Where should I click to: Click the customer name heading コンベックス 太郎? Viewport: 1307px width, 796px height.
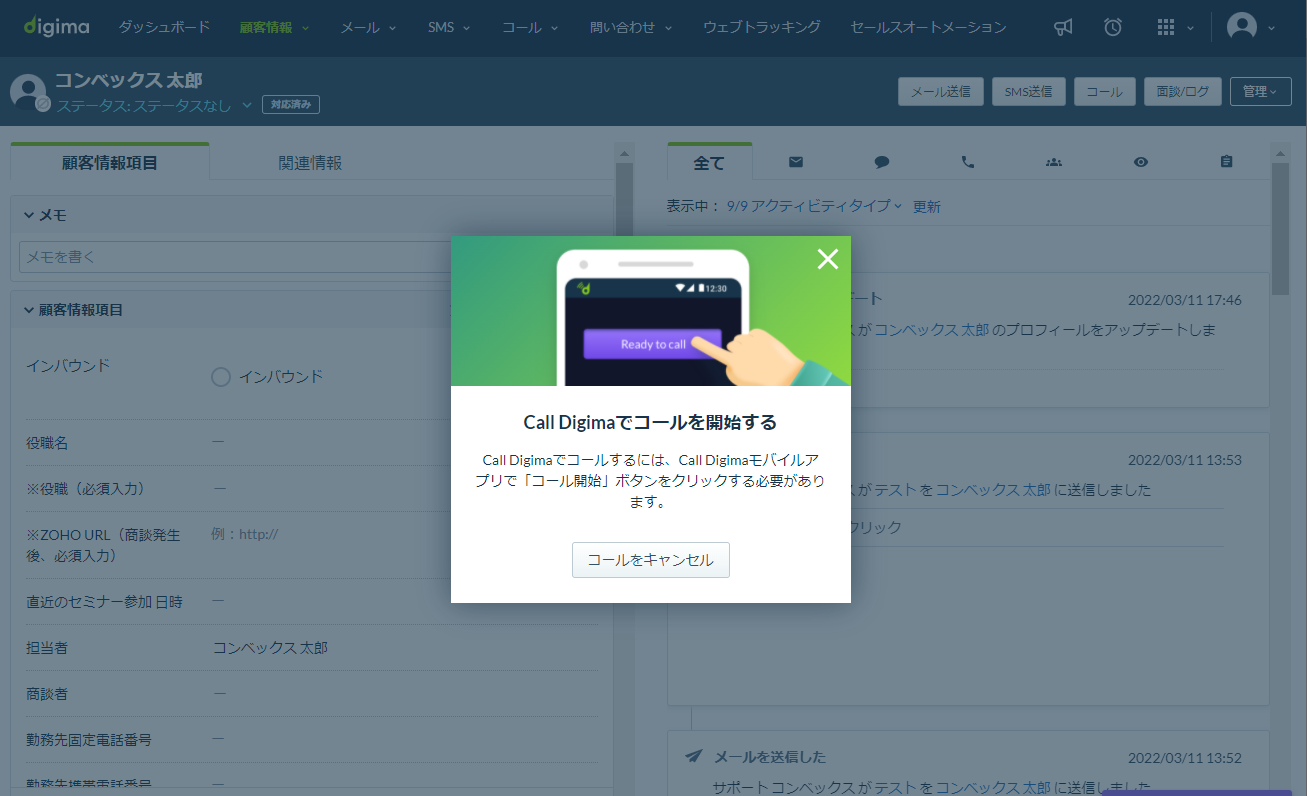coord(129,80)
